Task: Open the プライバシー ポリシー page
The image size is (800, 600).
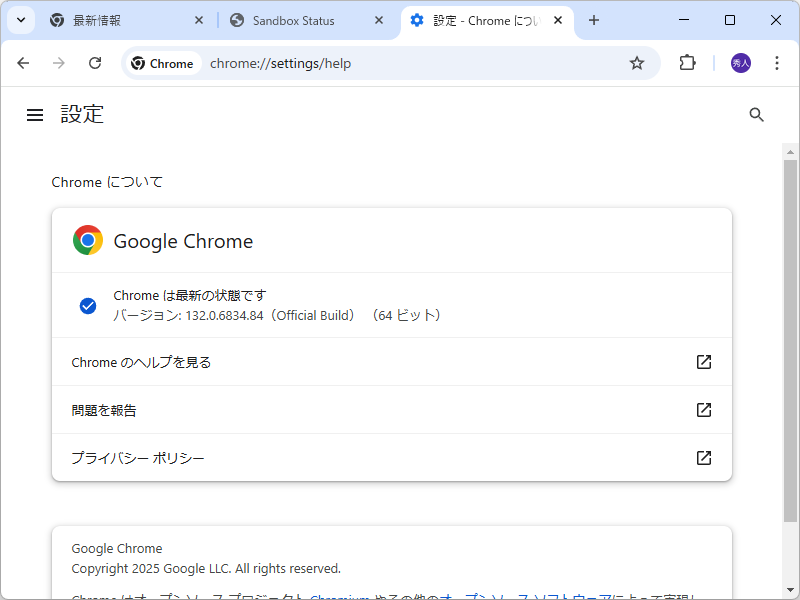Action: click(x=137, y=457)
